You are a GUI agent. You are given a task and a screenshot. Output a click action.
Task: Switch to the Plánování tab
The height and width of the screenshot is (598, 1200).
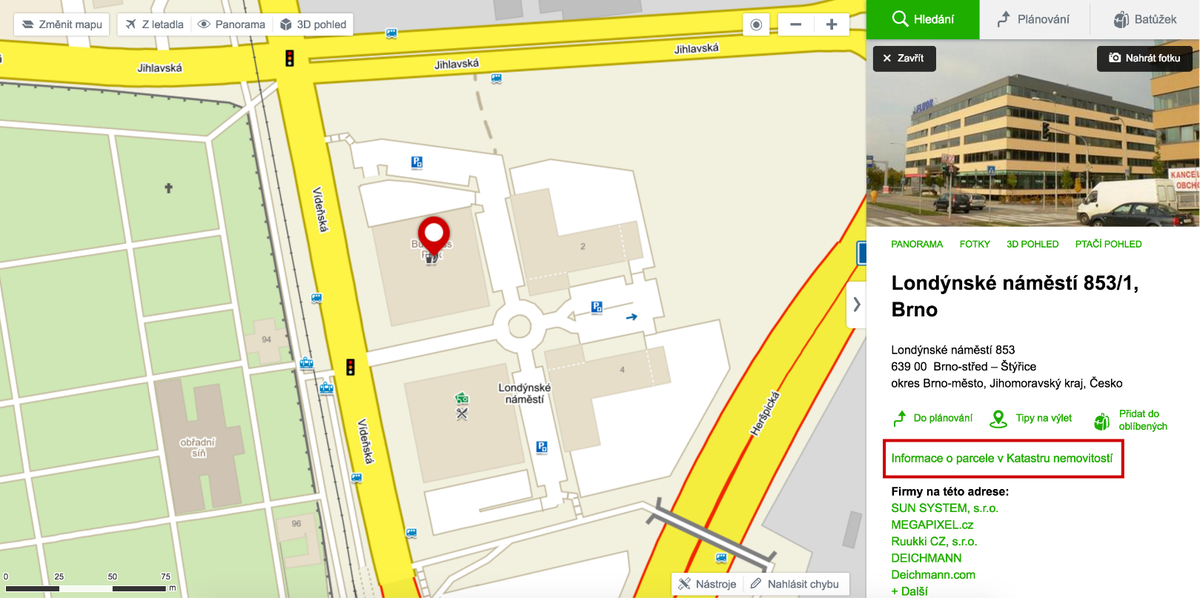(x=1035, y=19)
